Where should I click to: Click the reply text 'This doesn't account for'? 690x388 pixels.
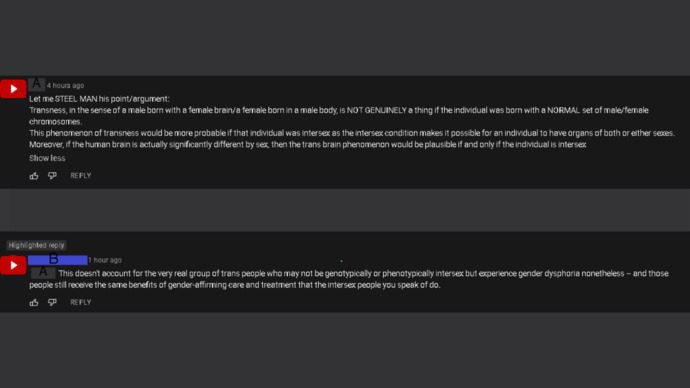[x=349, y=279]
